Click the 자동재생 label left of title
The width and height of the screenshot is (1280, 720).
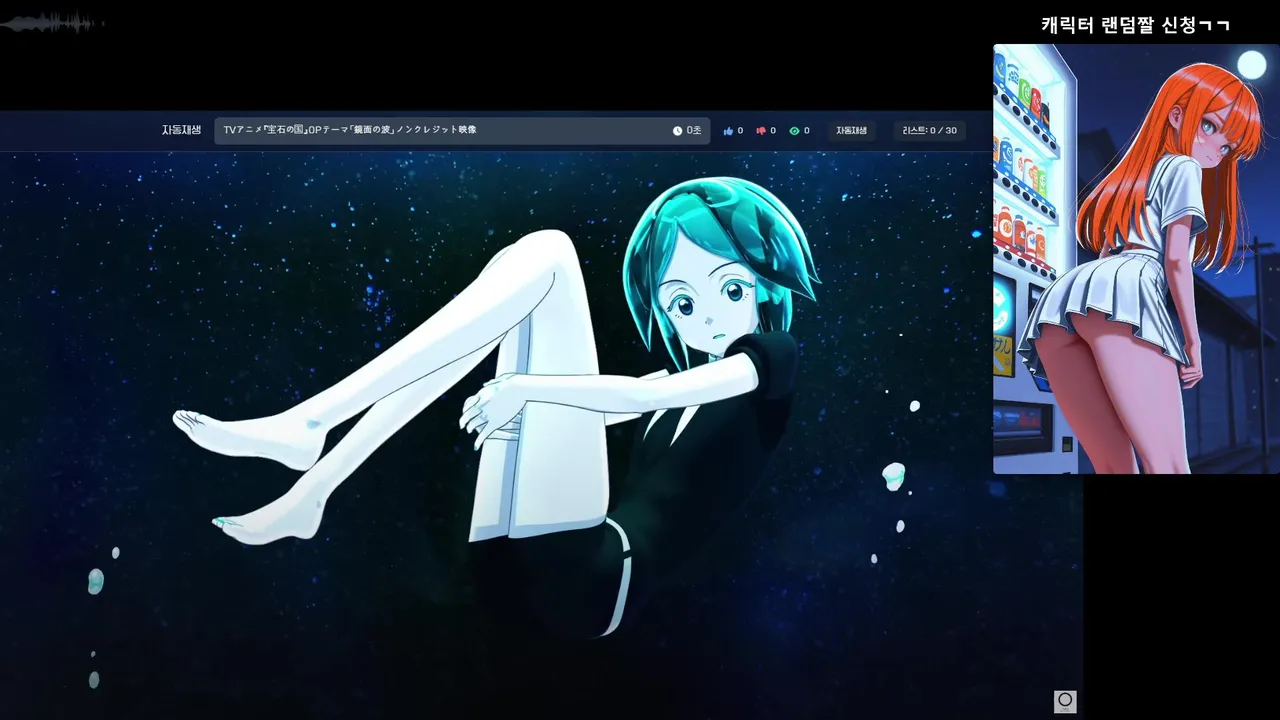pos(182,130)
